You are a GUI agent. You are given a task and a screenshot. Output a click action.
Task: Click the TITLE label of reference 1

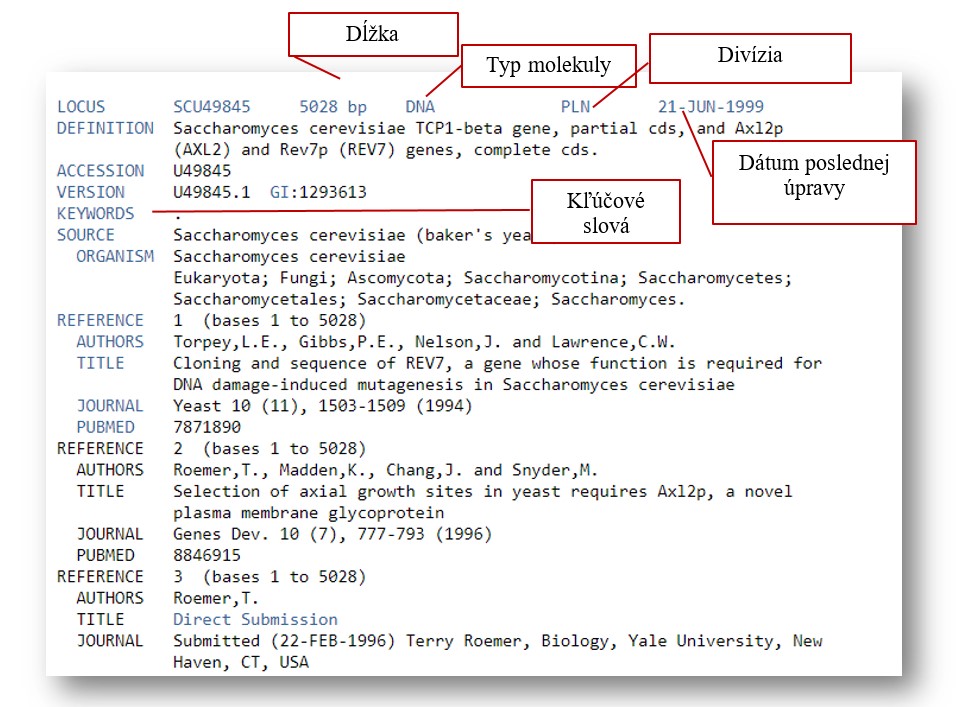coord(101,363)
